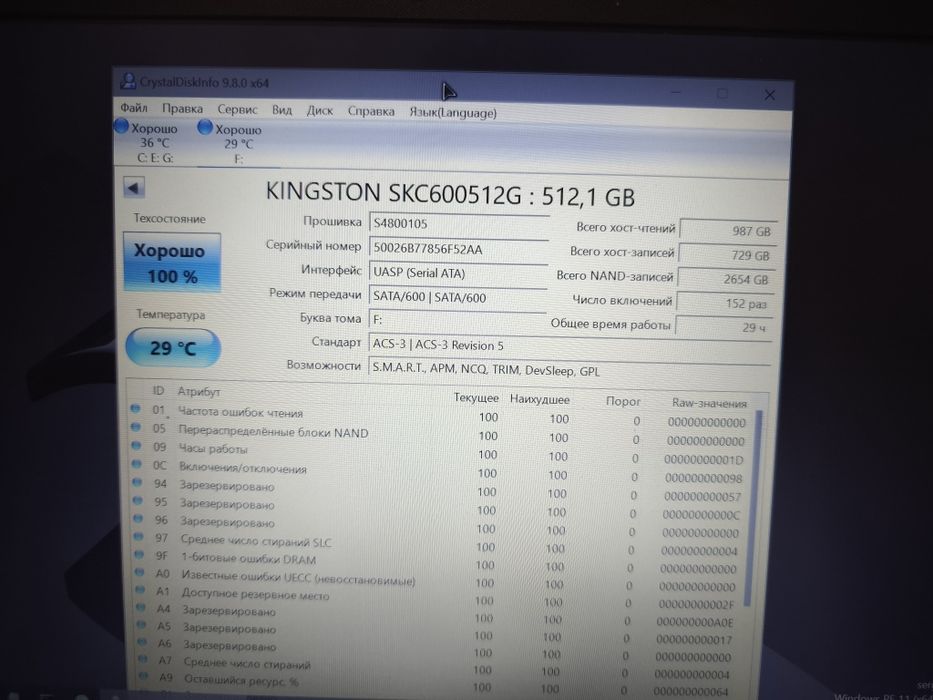Click the total host reads value 987 GB

click(728, 231)
